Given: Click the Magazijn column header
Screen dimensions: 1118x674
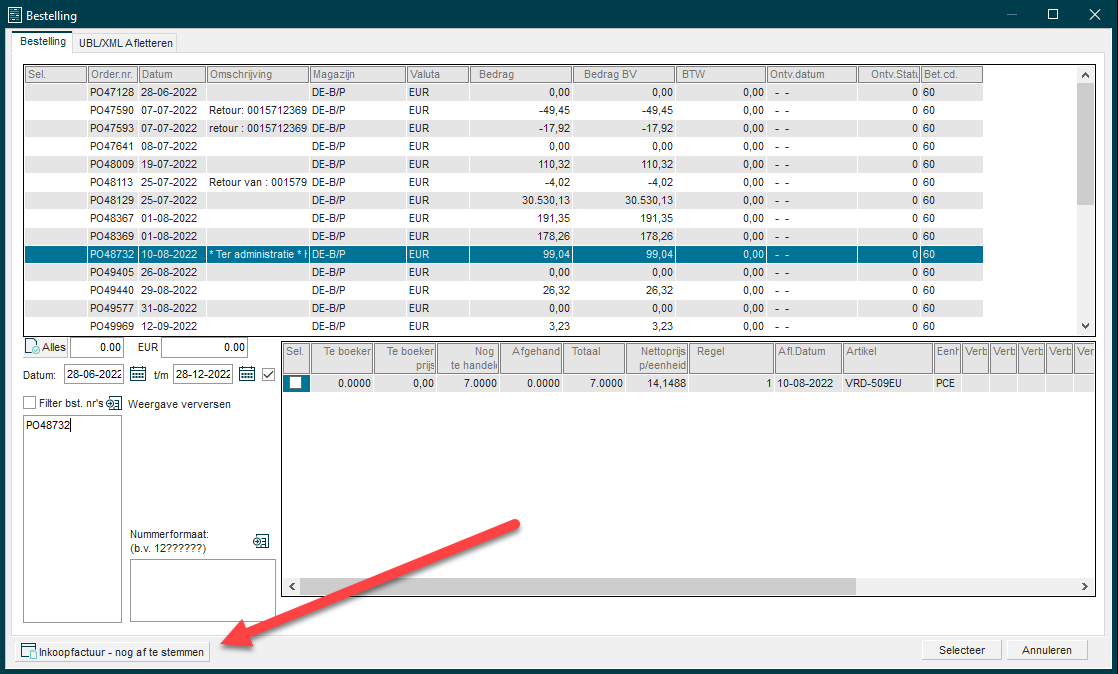Looking at the screenshot, I should 358,74.
